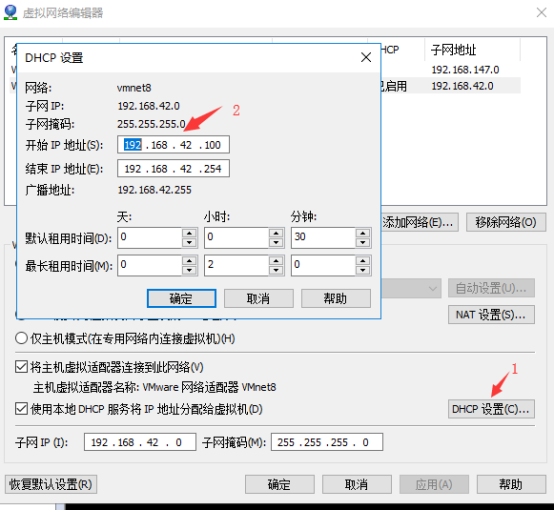Increase maximum lease days spinner
Screen dimensions: 554x510
click(x=189, y=261)
